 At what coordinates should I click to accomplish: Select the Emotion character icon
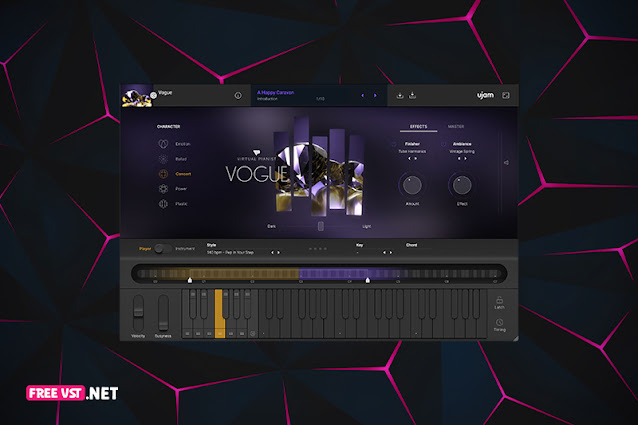click(x=163, y=144)
